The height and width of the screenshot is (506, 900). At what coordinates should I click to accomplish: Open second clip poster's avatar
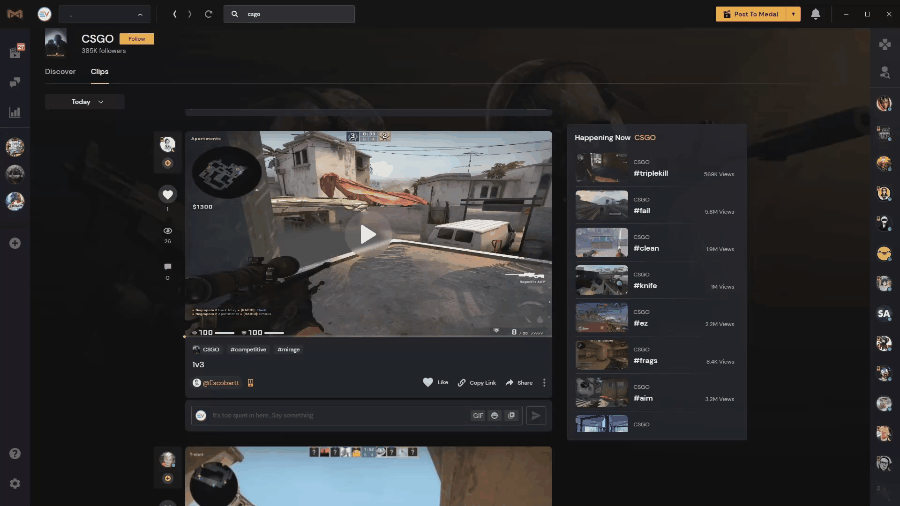coord(168,460)
